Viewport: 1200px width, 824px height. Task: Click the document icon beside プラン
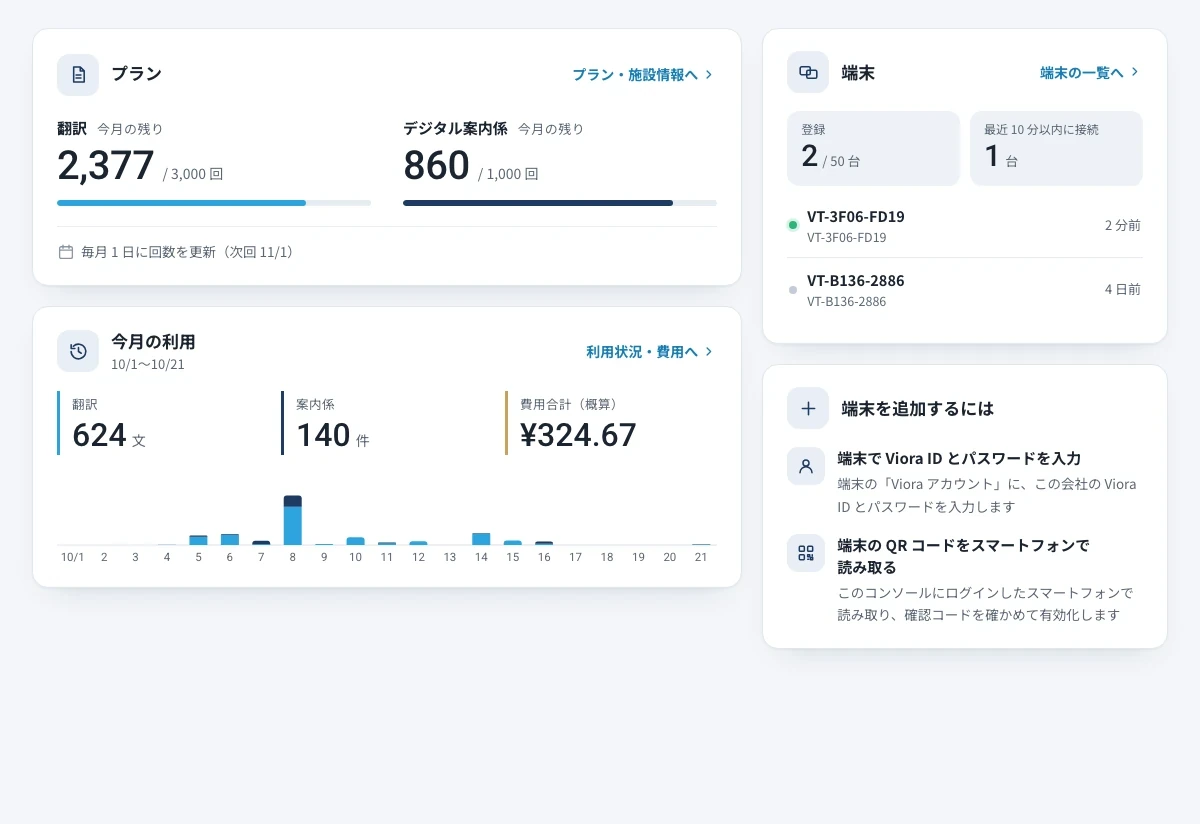click(x=78, y=75)
